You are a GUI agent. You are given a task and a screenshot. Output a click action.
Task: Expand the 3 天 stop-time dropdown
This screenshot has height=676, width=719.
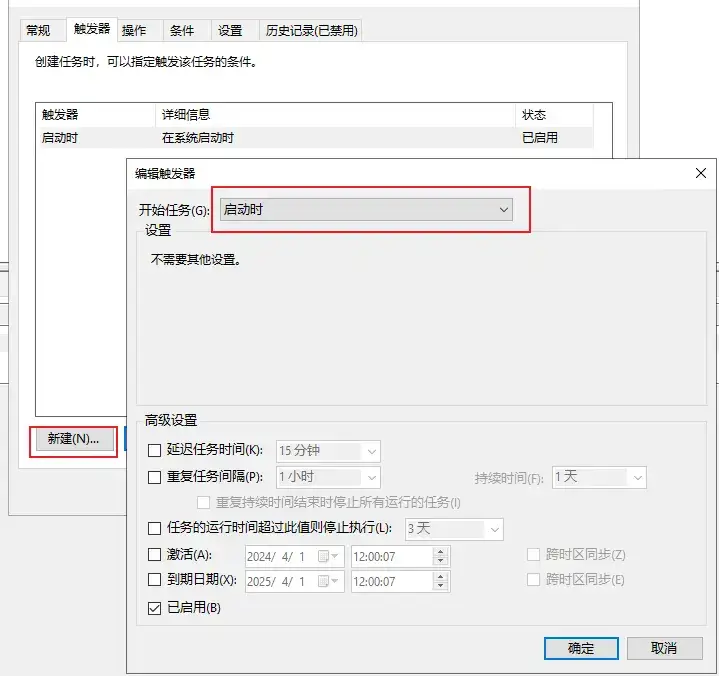(454, 529)
